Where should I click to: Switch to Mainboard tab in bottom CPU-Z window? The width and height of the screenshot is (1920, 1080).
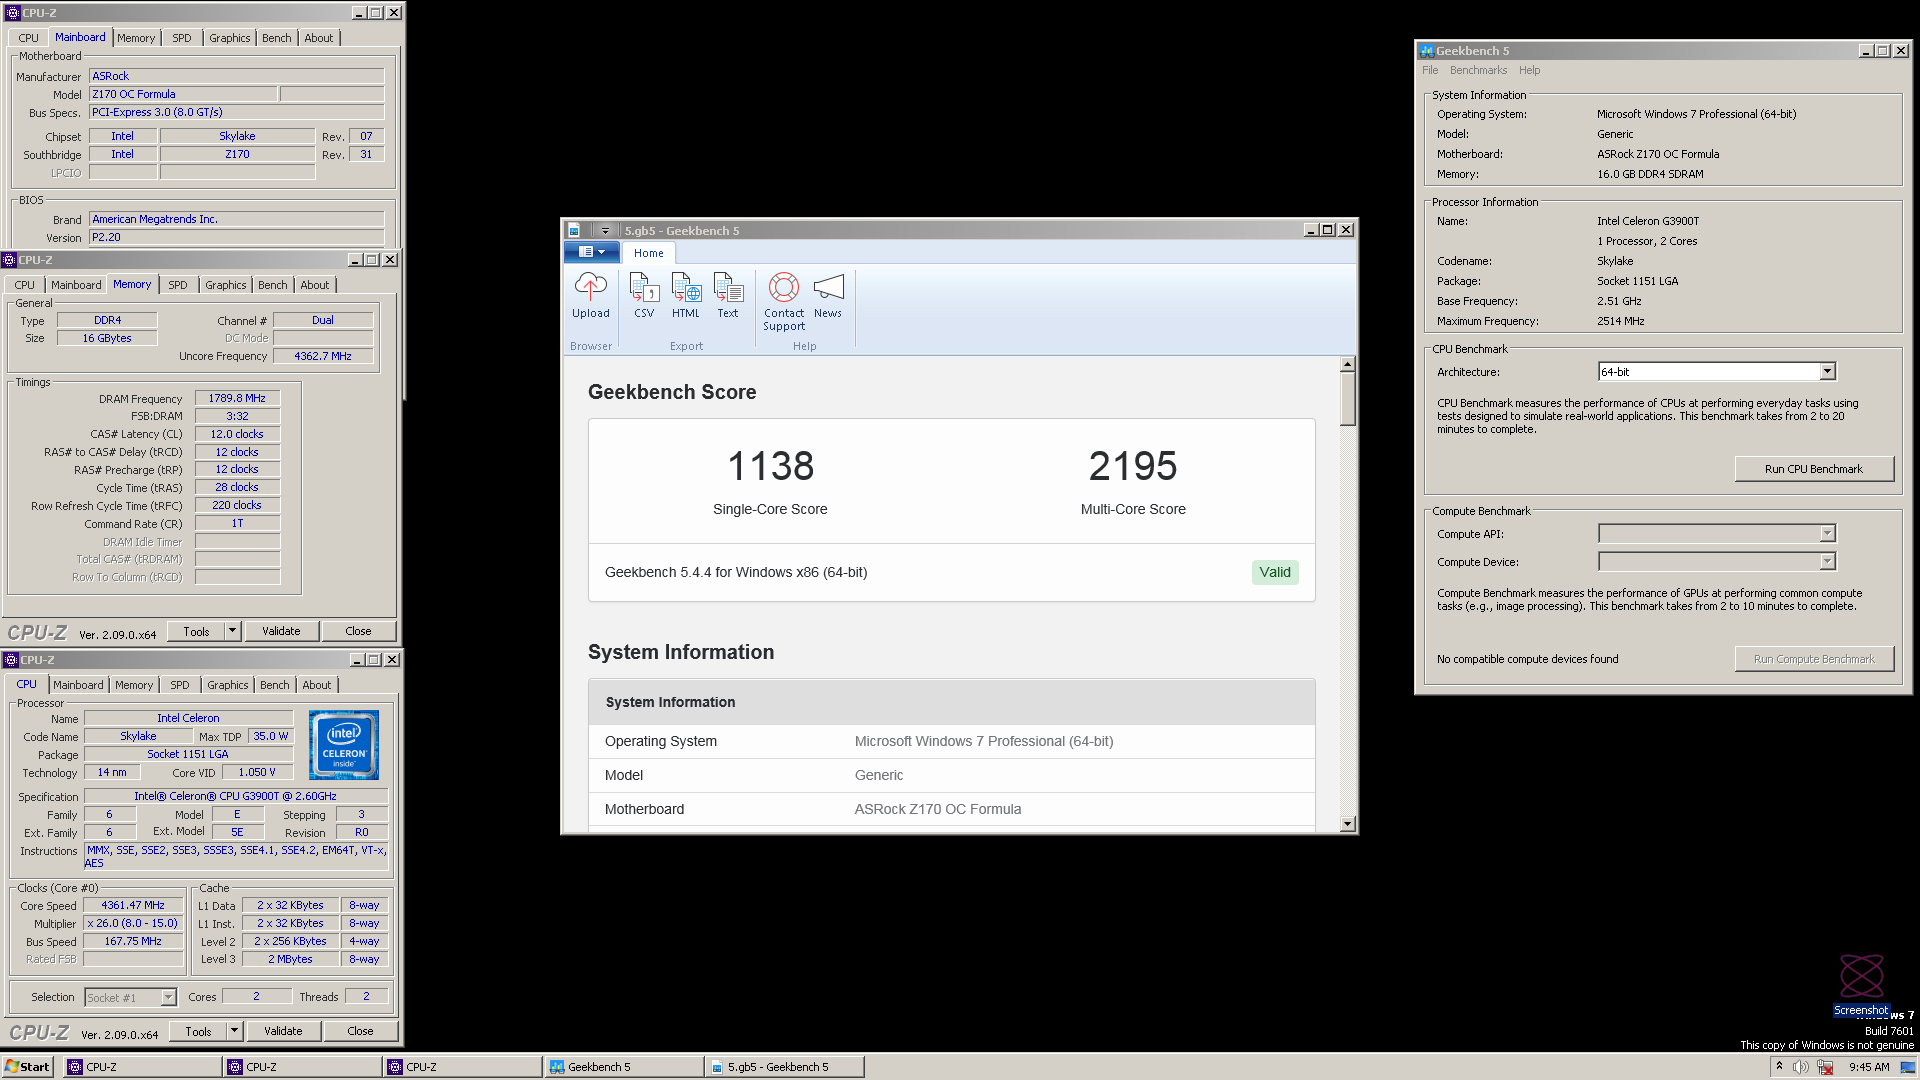coord(78,685)
